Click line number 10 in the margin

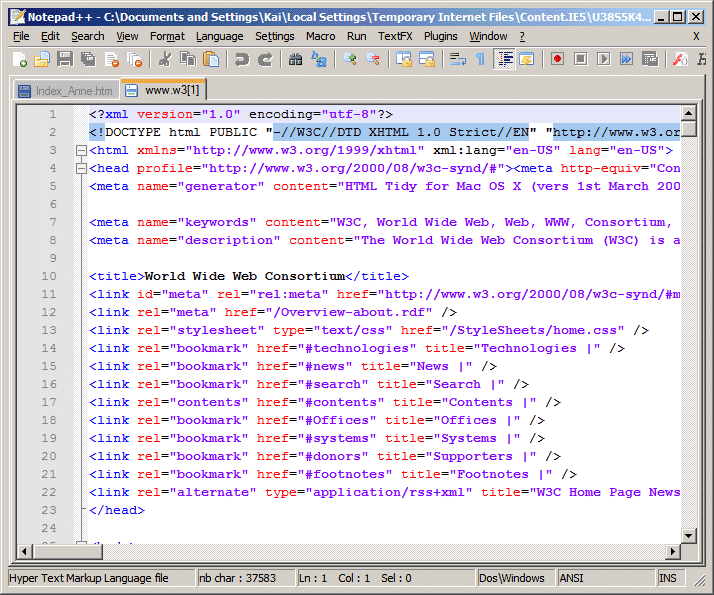(49, 276)
